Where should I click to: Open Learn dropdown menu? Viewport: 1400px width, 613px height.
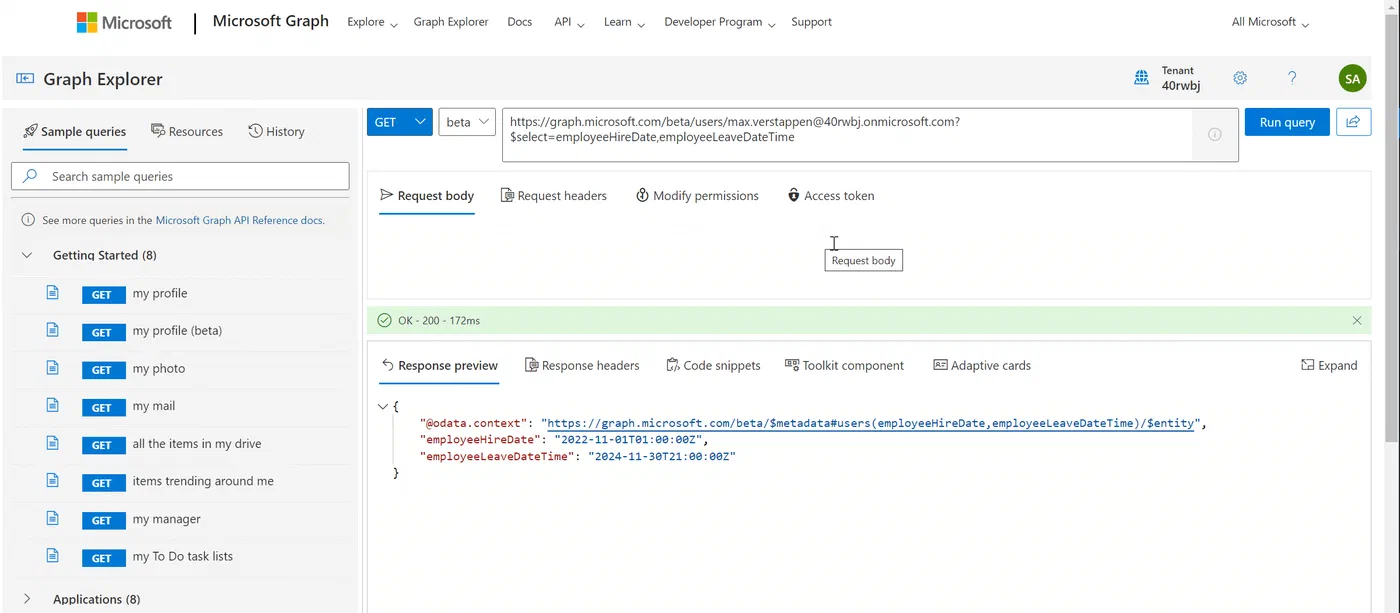pyautogui.click(x=624, y=22)
